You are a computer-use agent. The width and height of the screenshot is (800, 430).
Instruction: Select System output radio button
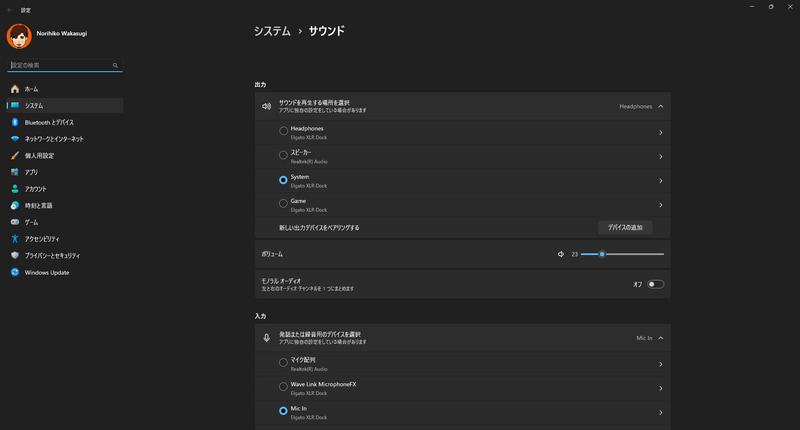pos(283,180)
